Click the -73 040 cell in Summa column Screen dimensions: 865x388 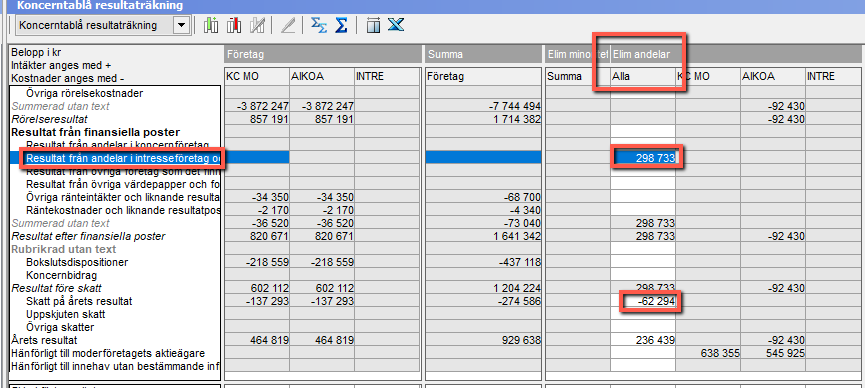click(483, 223)
